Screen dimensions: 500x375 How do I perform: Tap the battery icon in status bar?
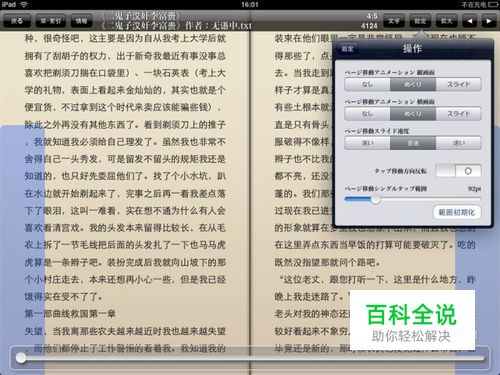(x=493, y=5)
